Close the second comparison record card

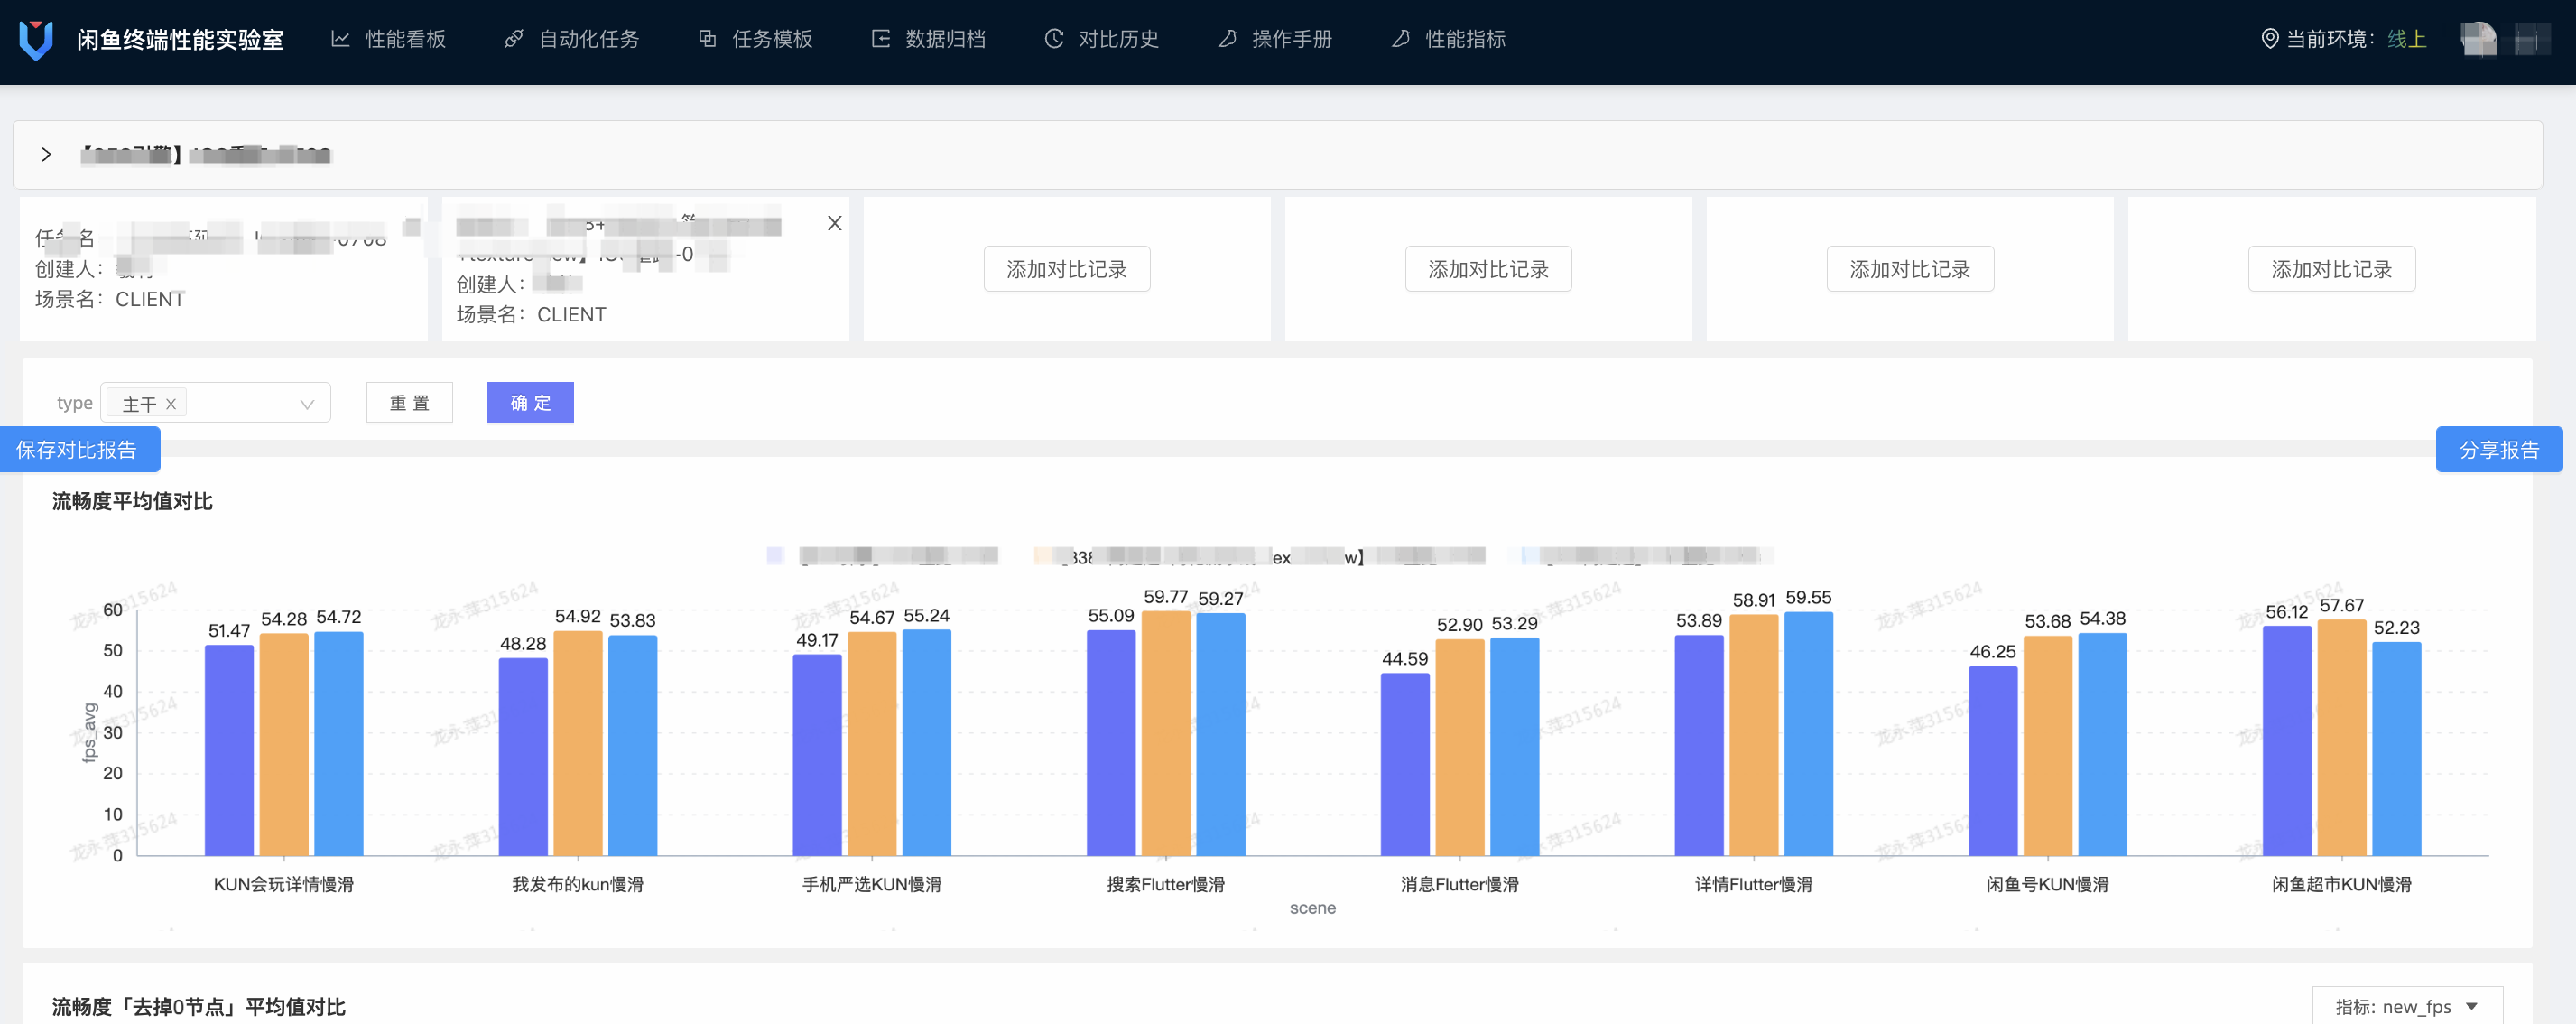point(834,223)
